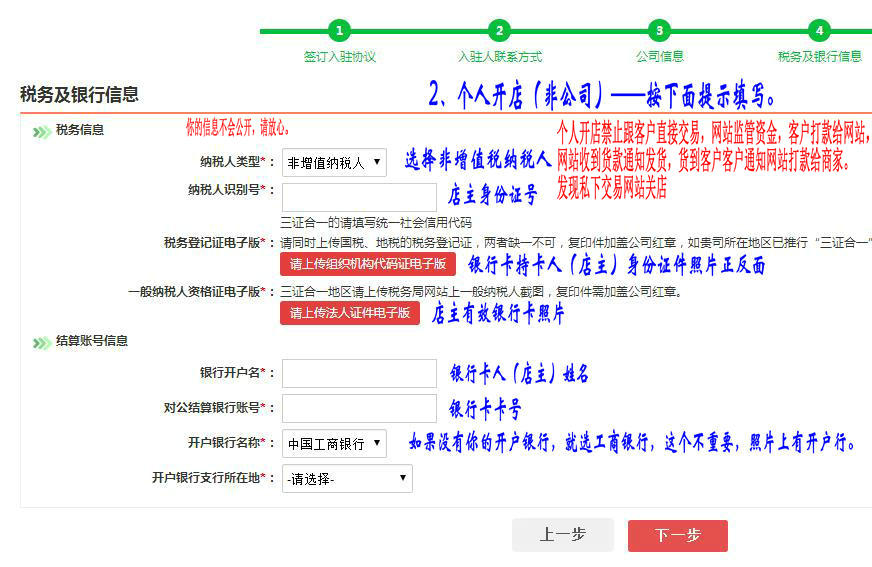
Task: Click the step 1 circle icon
Action: 340,31
